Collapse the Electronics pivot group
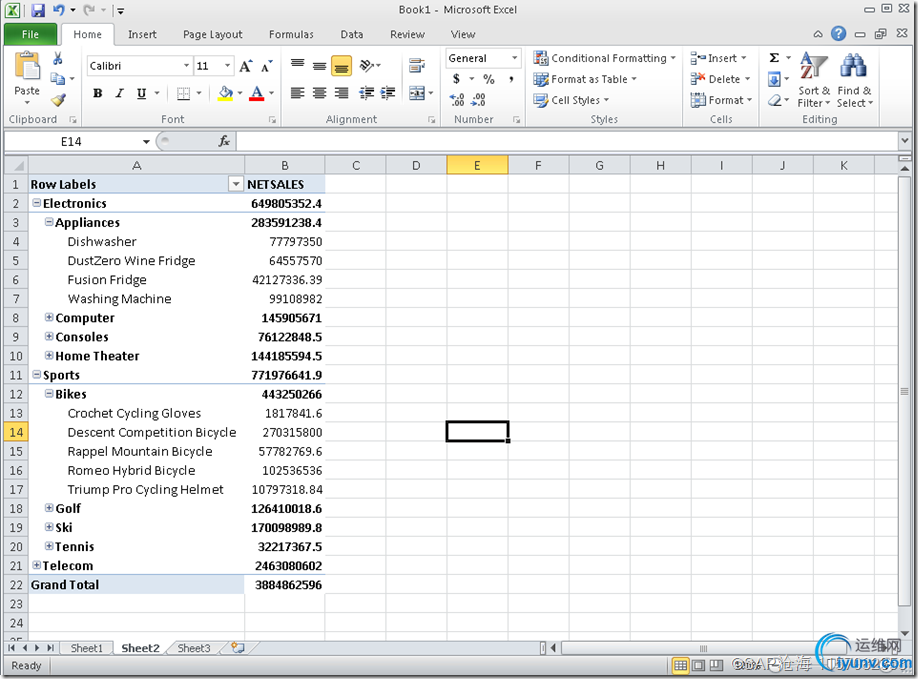This screenshot has height=679, width=918. (37, 203)
